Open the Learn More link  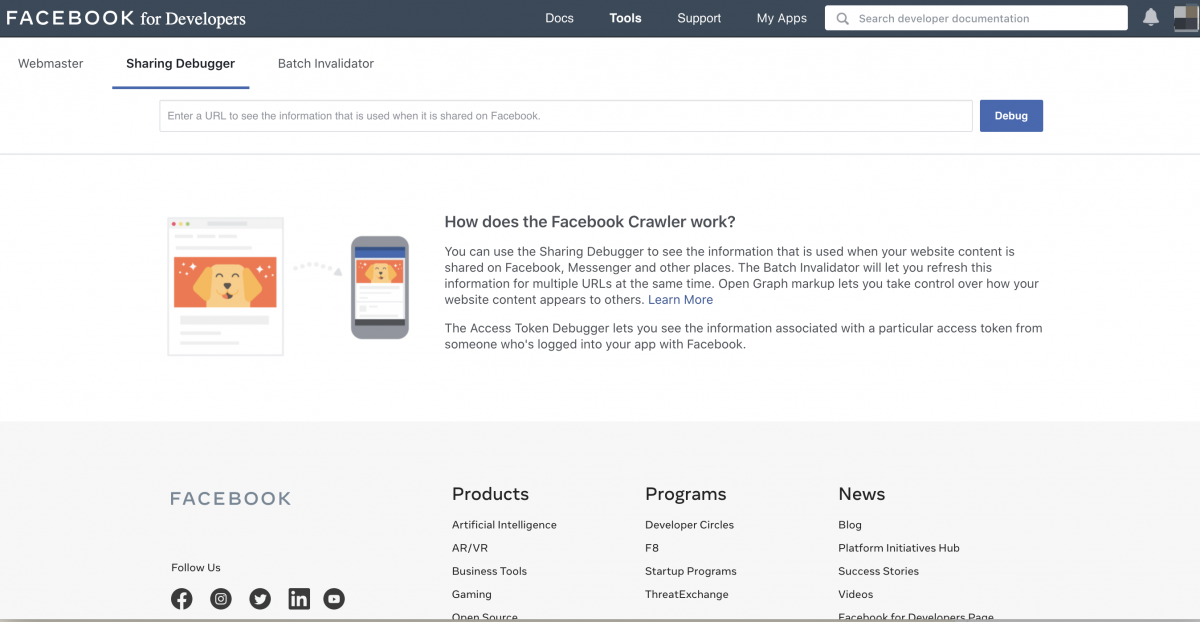tap(681, 299)
